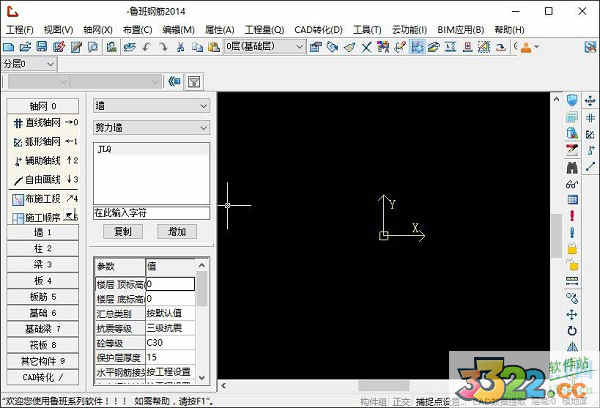Click the orange person user icon
Viewport: 600px width, 408px height.
(527, 47)
